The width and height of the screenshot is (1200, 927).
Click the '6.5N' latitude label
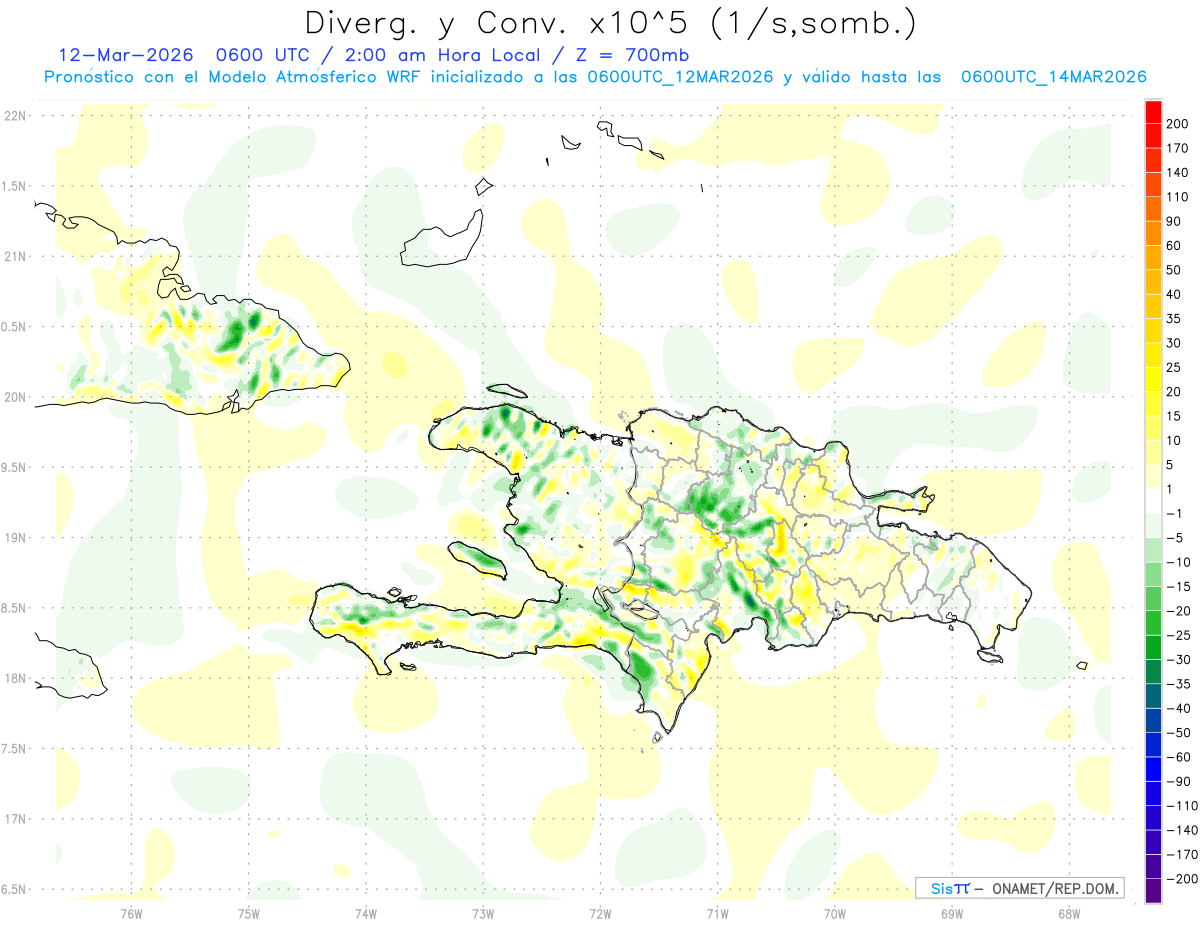click(x=15, y=889)
